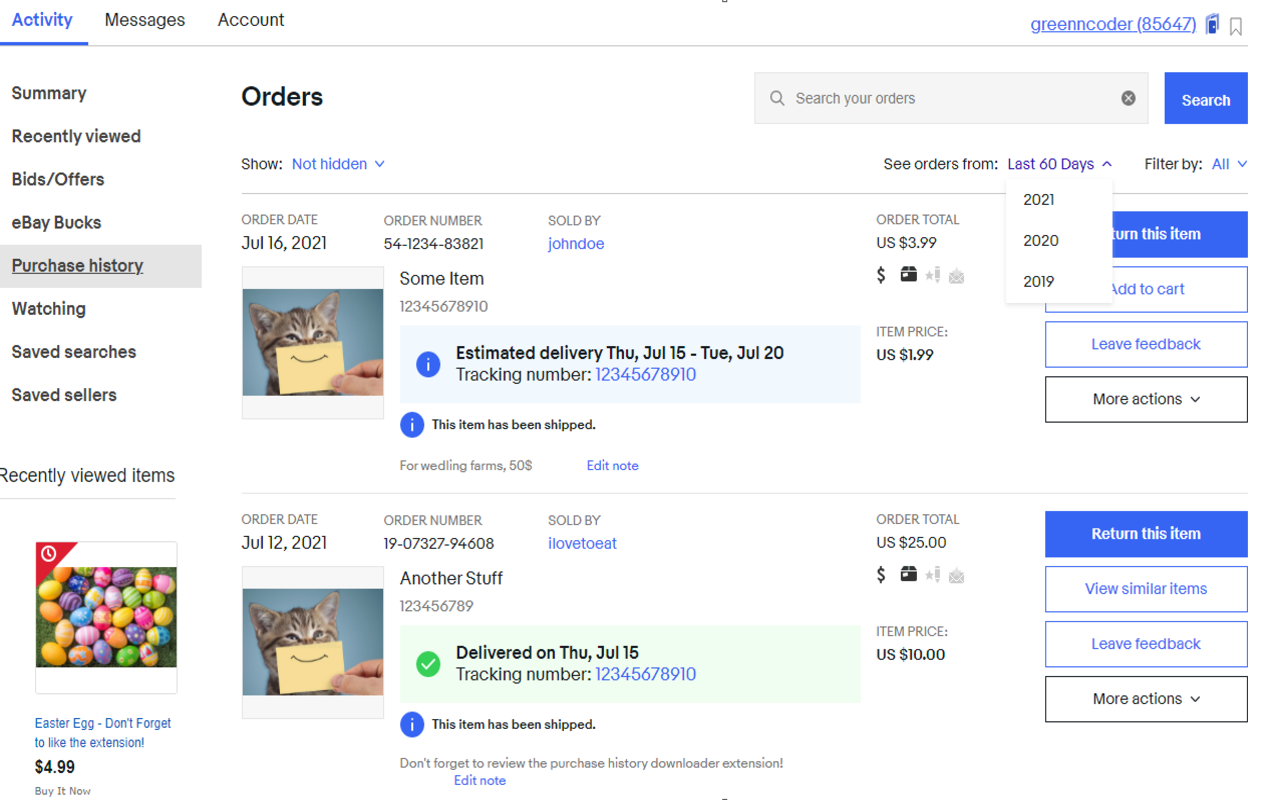Open the Account tab
This screenshot has width=1280, height=800.
coord(250,19)
